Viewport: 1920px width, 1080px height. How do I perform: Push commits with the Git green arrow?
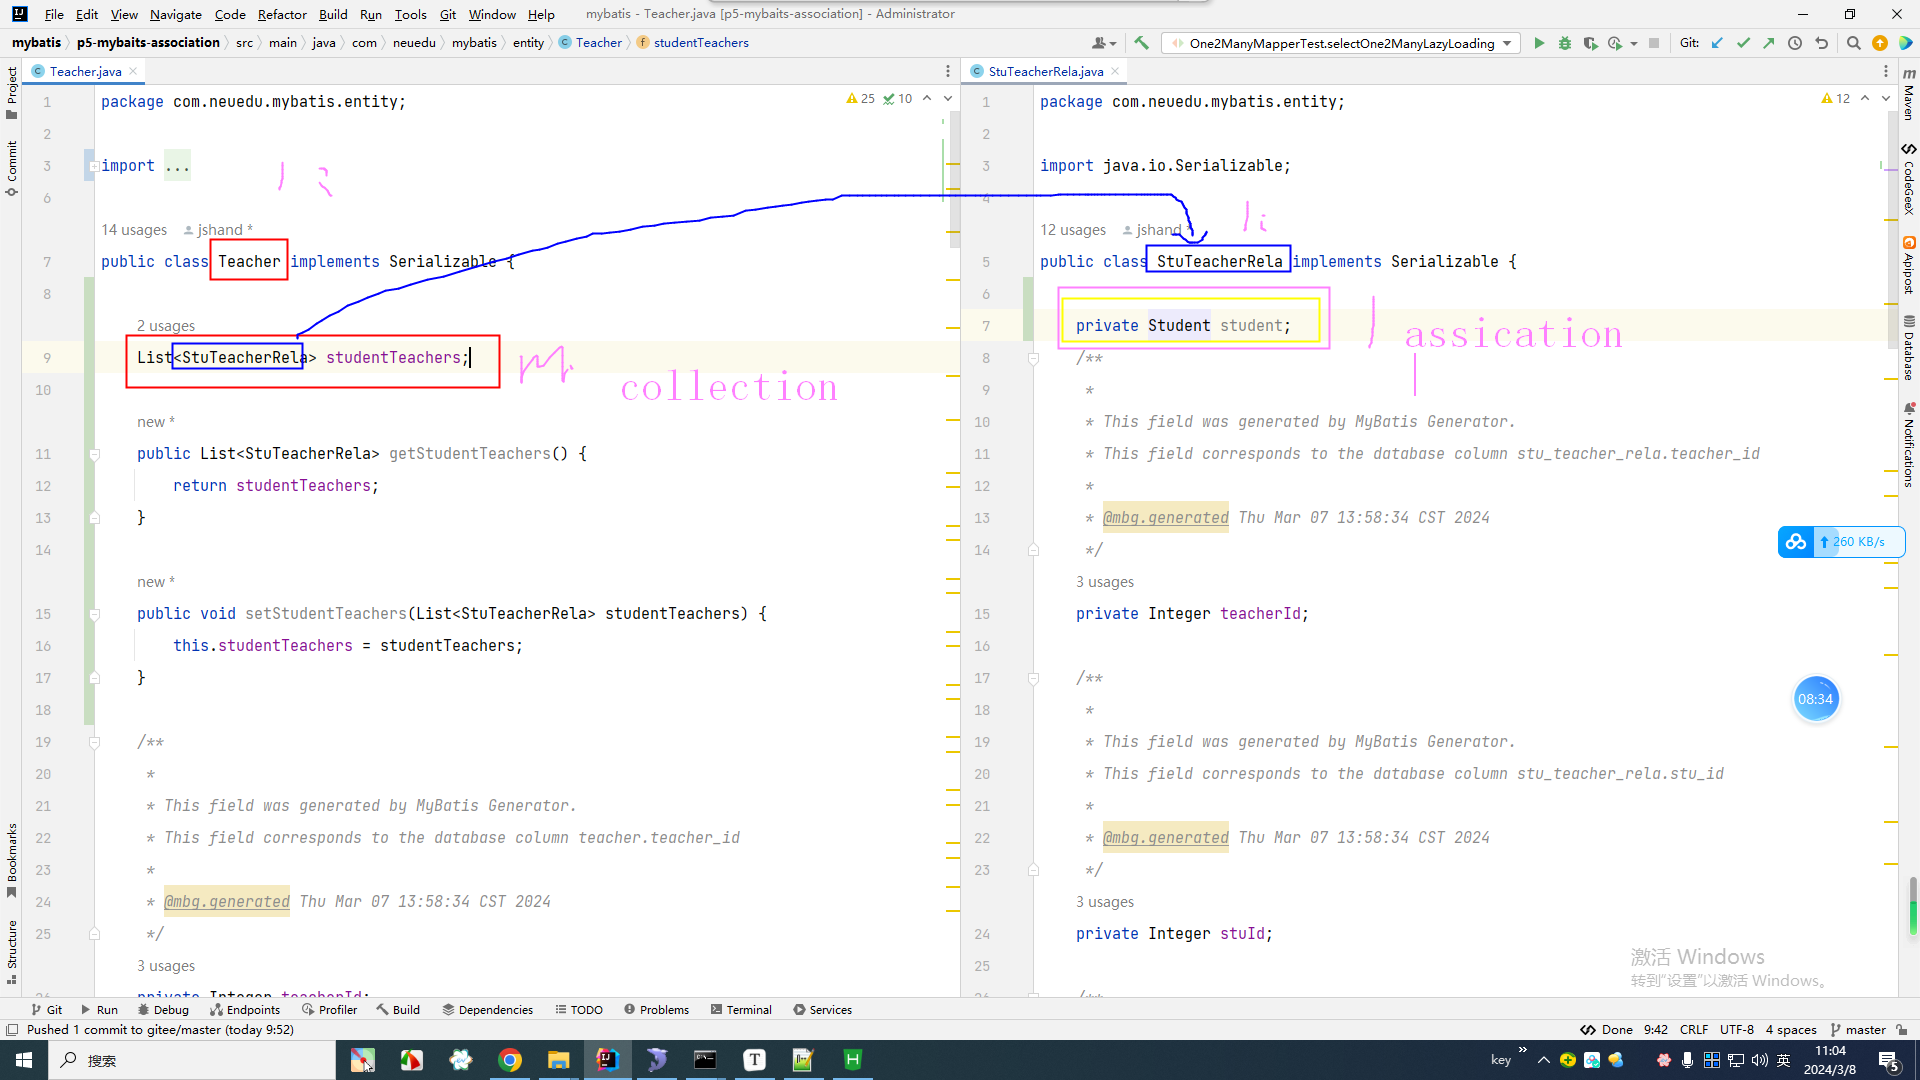coord(1768,43)
